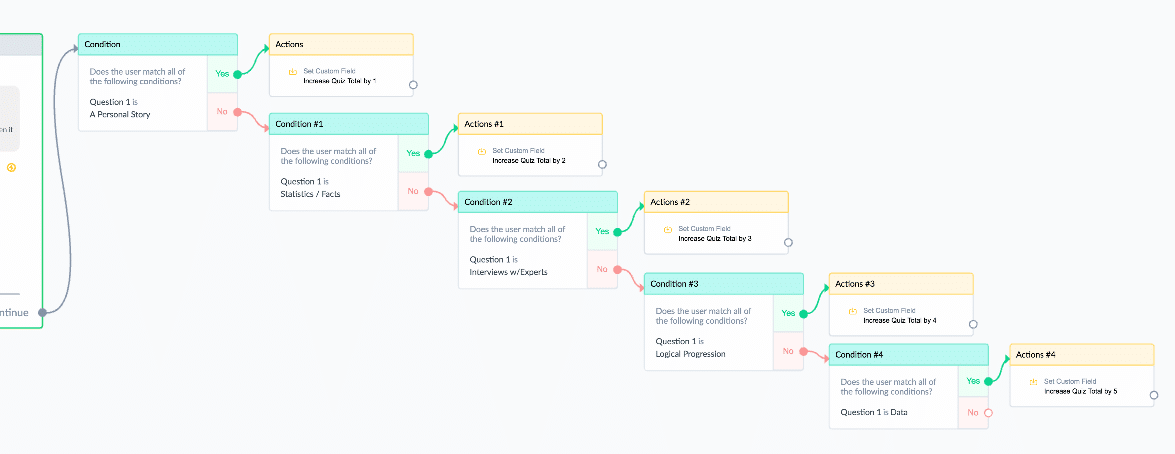Click the Set Custom Field icon in Actions #2
Viewport: 1175px width, 454px height.
(x=668, y=230)
